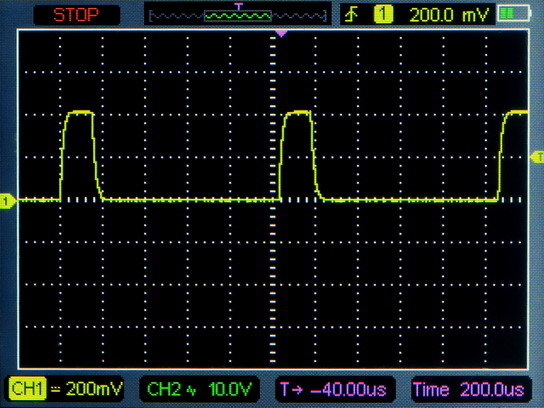
Task: Click the channel 1 ground reference marker
Action: click(8, 201)
